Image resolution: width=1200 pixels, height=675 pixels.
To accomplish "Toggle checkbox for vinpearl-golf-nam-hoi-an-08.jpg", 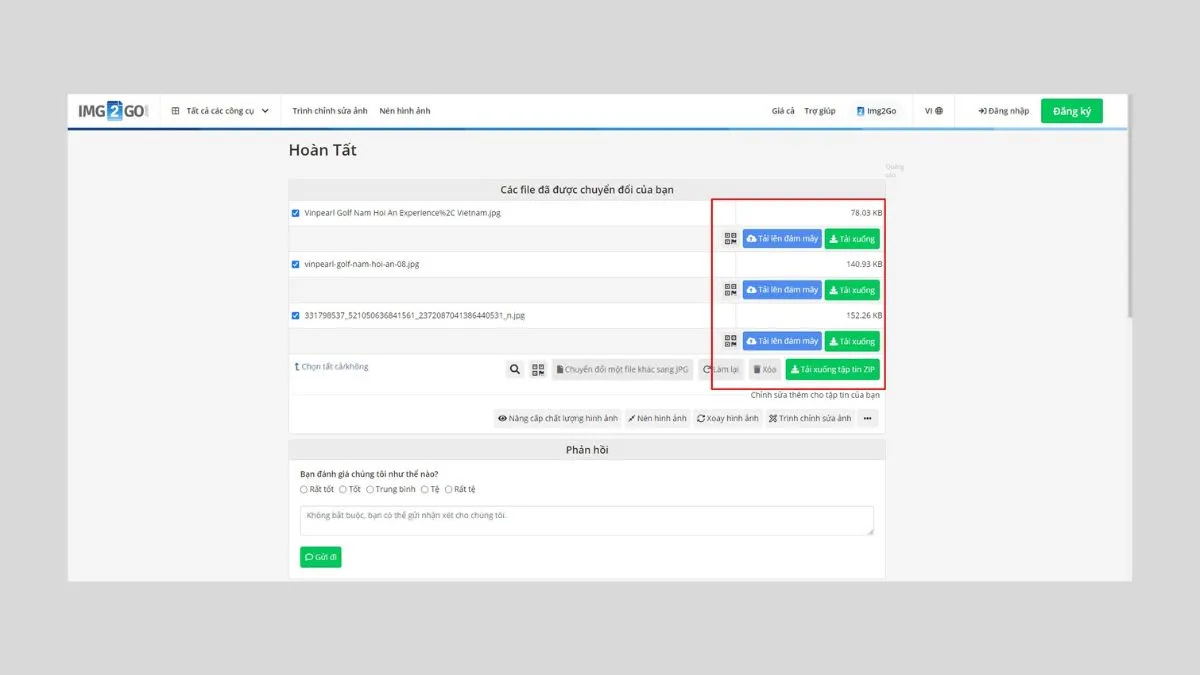I will pyautogui.click(x=295, y=264).
